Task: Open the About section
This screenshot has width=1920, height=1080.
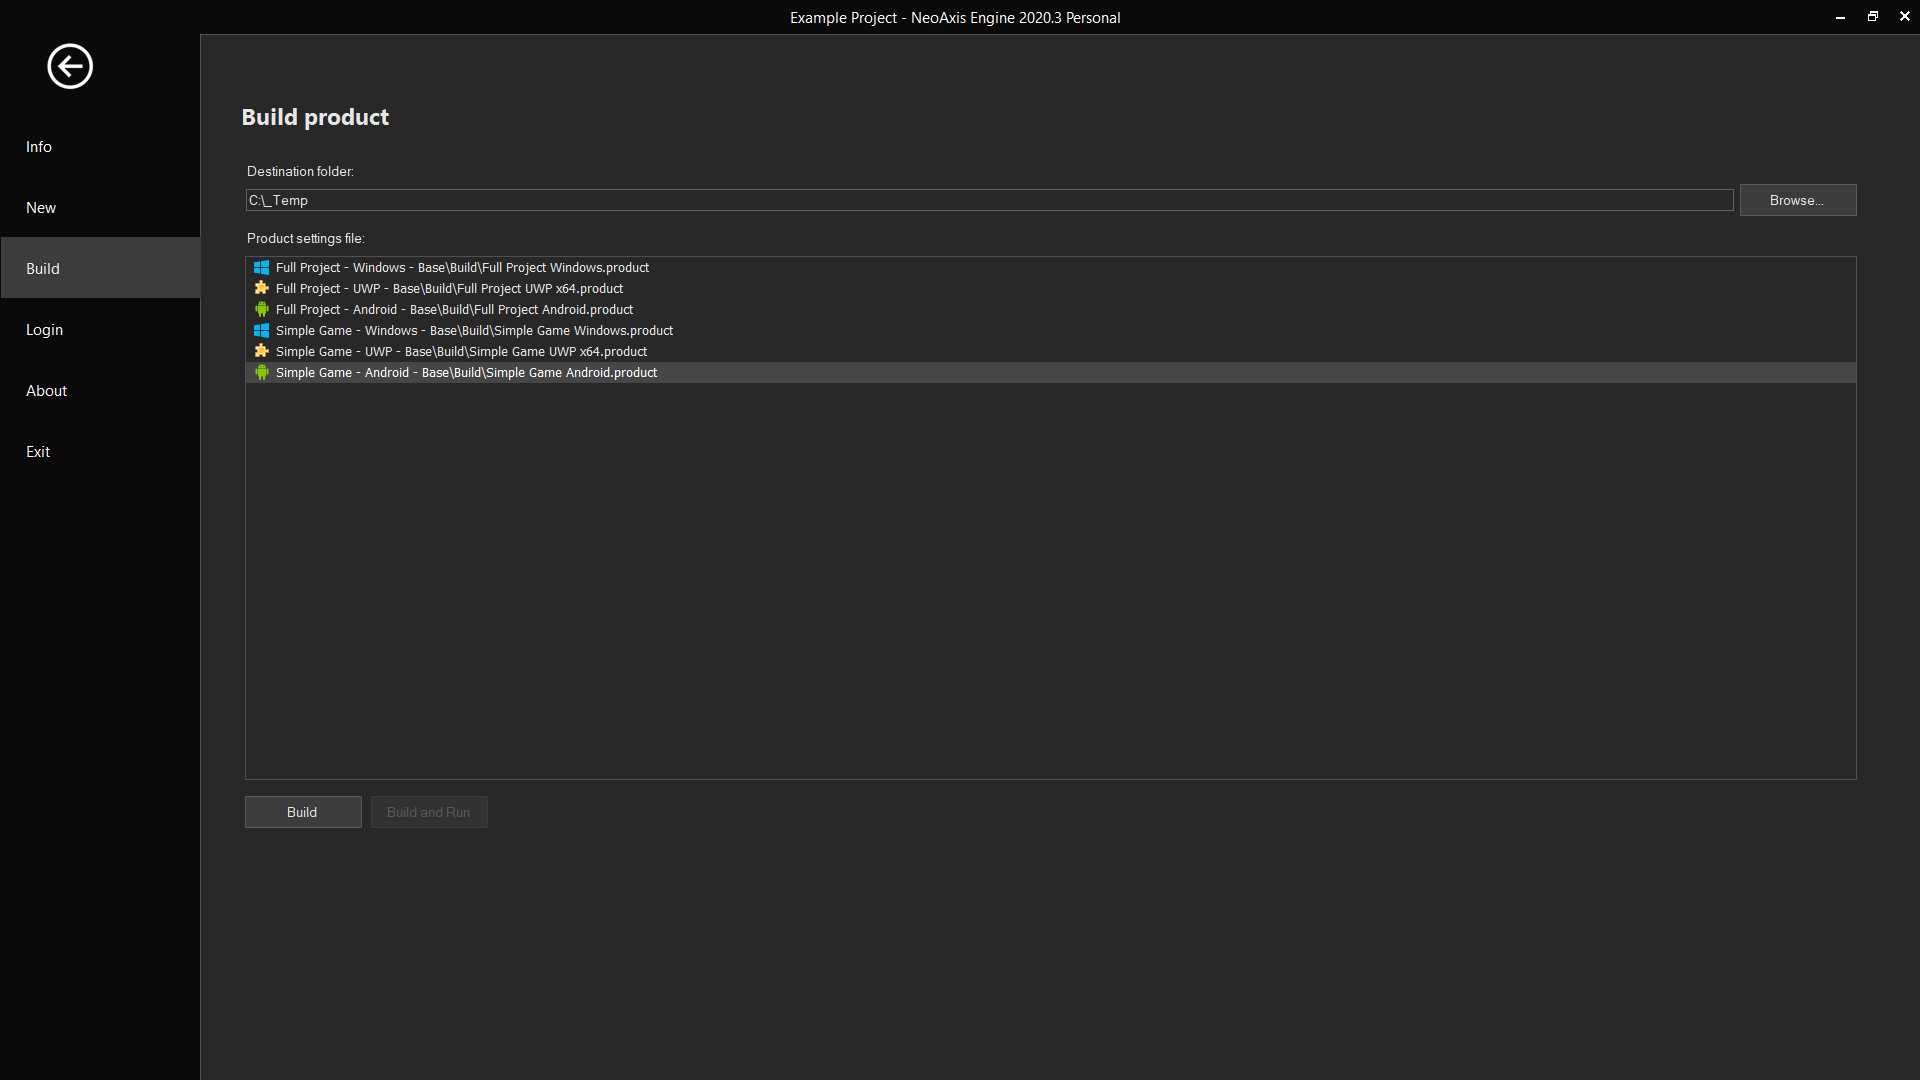Action: click(46, 391)
